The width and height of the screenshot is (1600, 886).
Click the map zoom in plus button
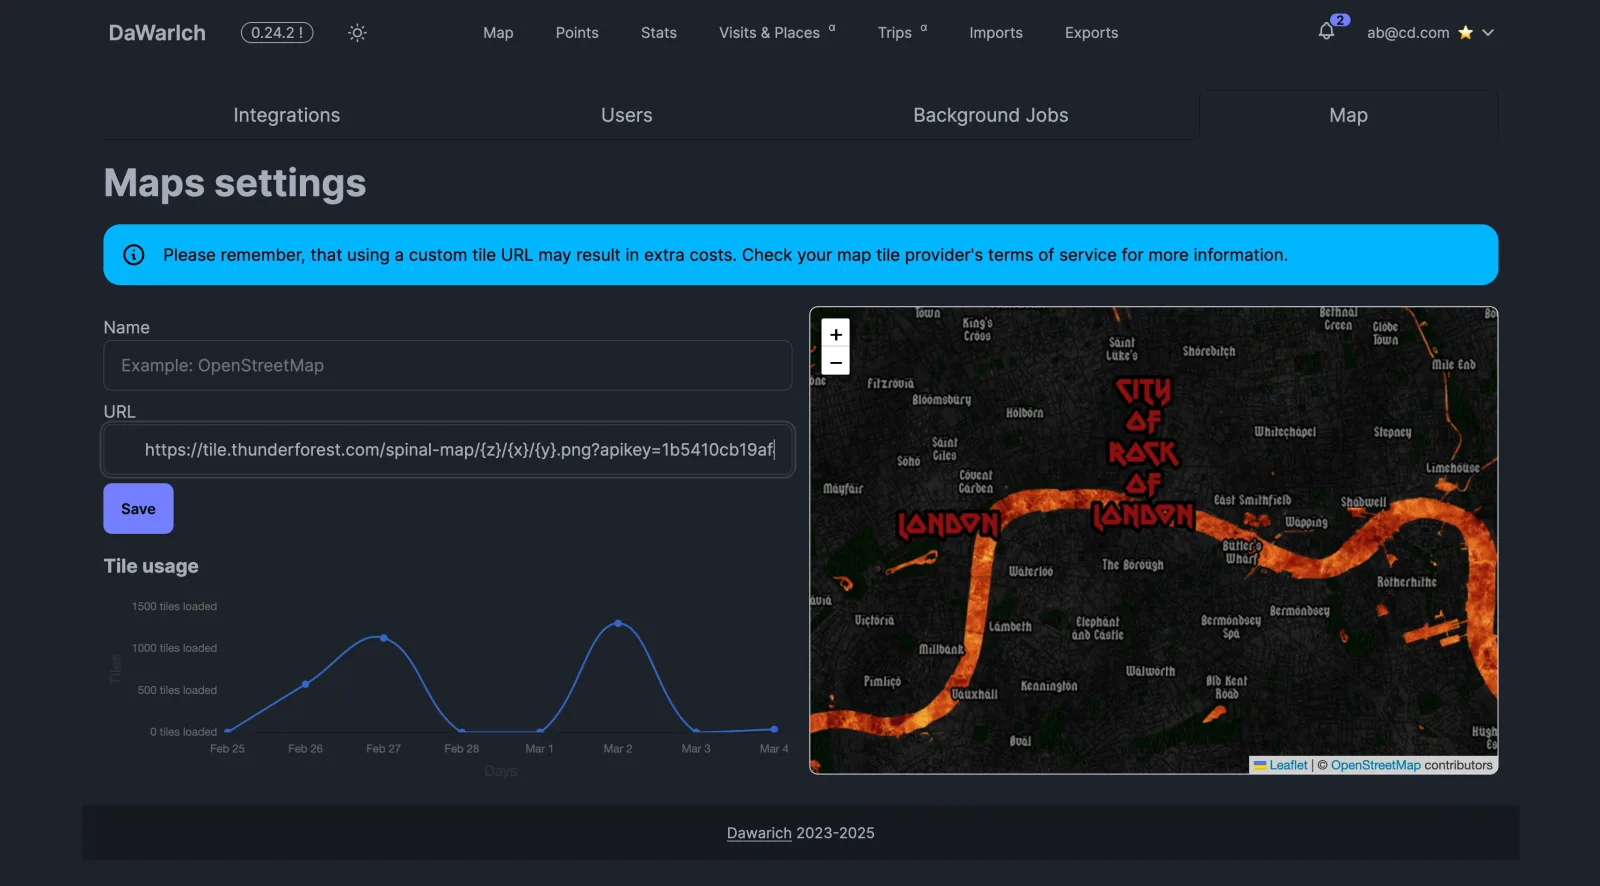(836, 334)
